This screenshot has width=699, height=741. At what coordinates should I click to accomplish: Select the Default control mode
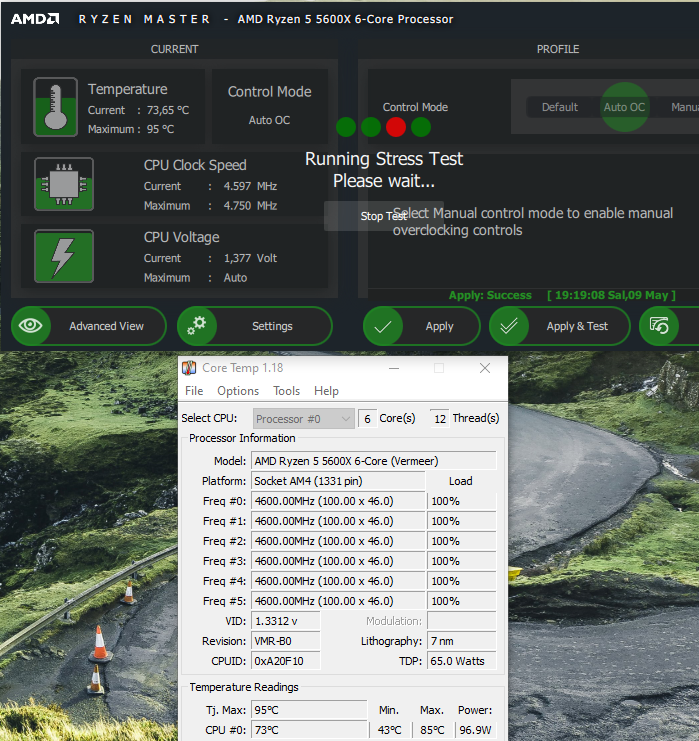560,107
